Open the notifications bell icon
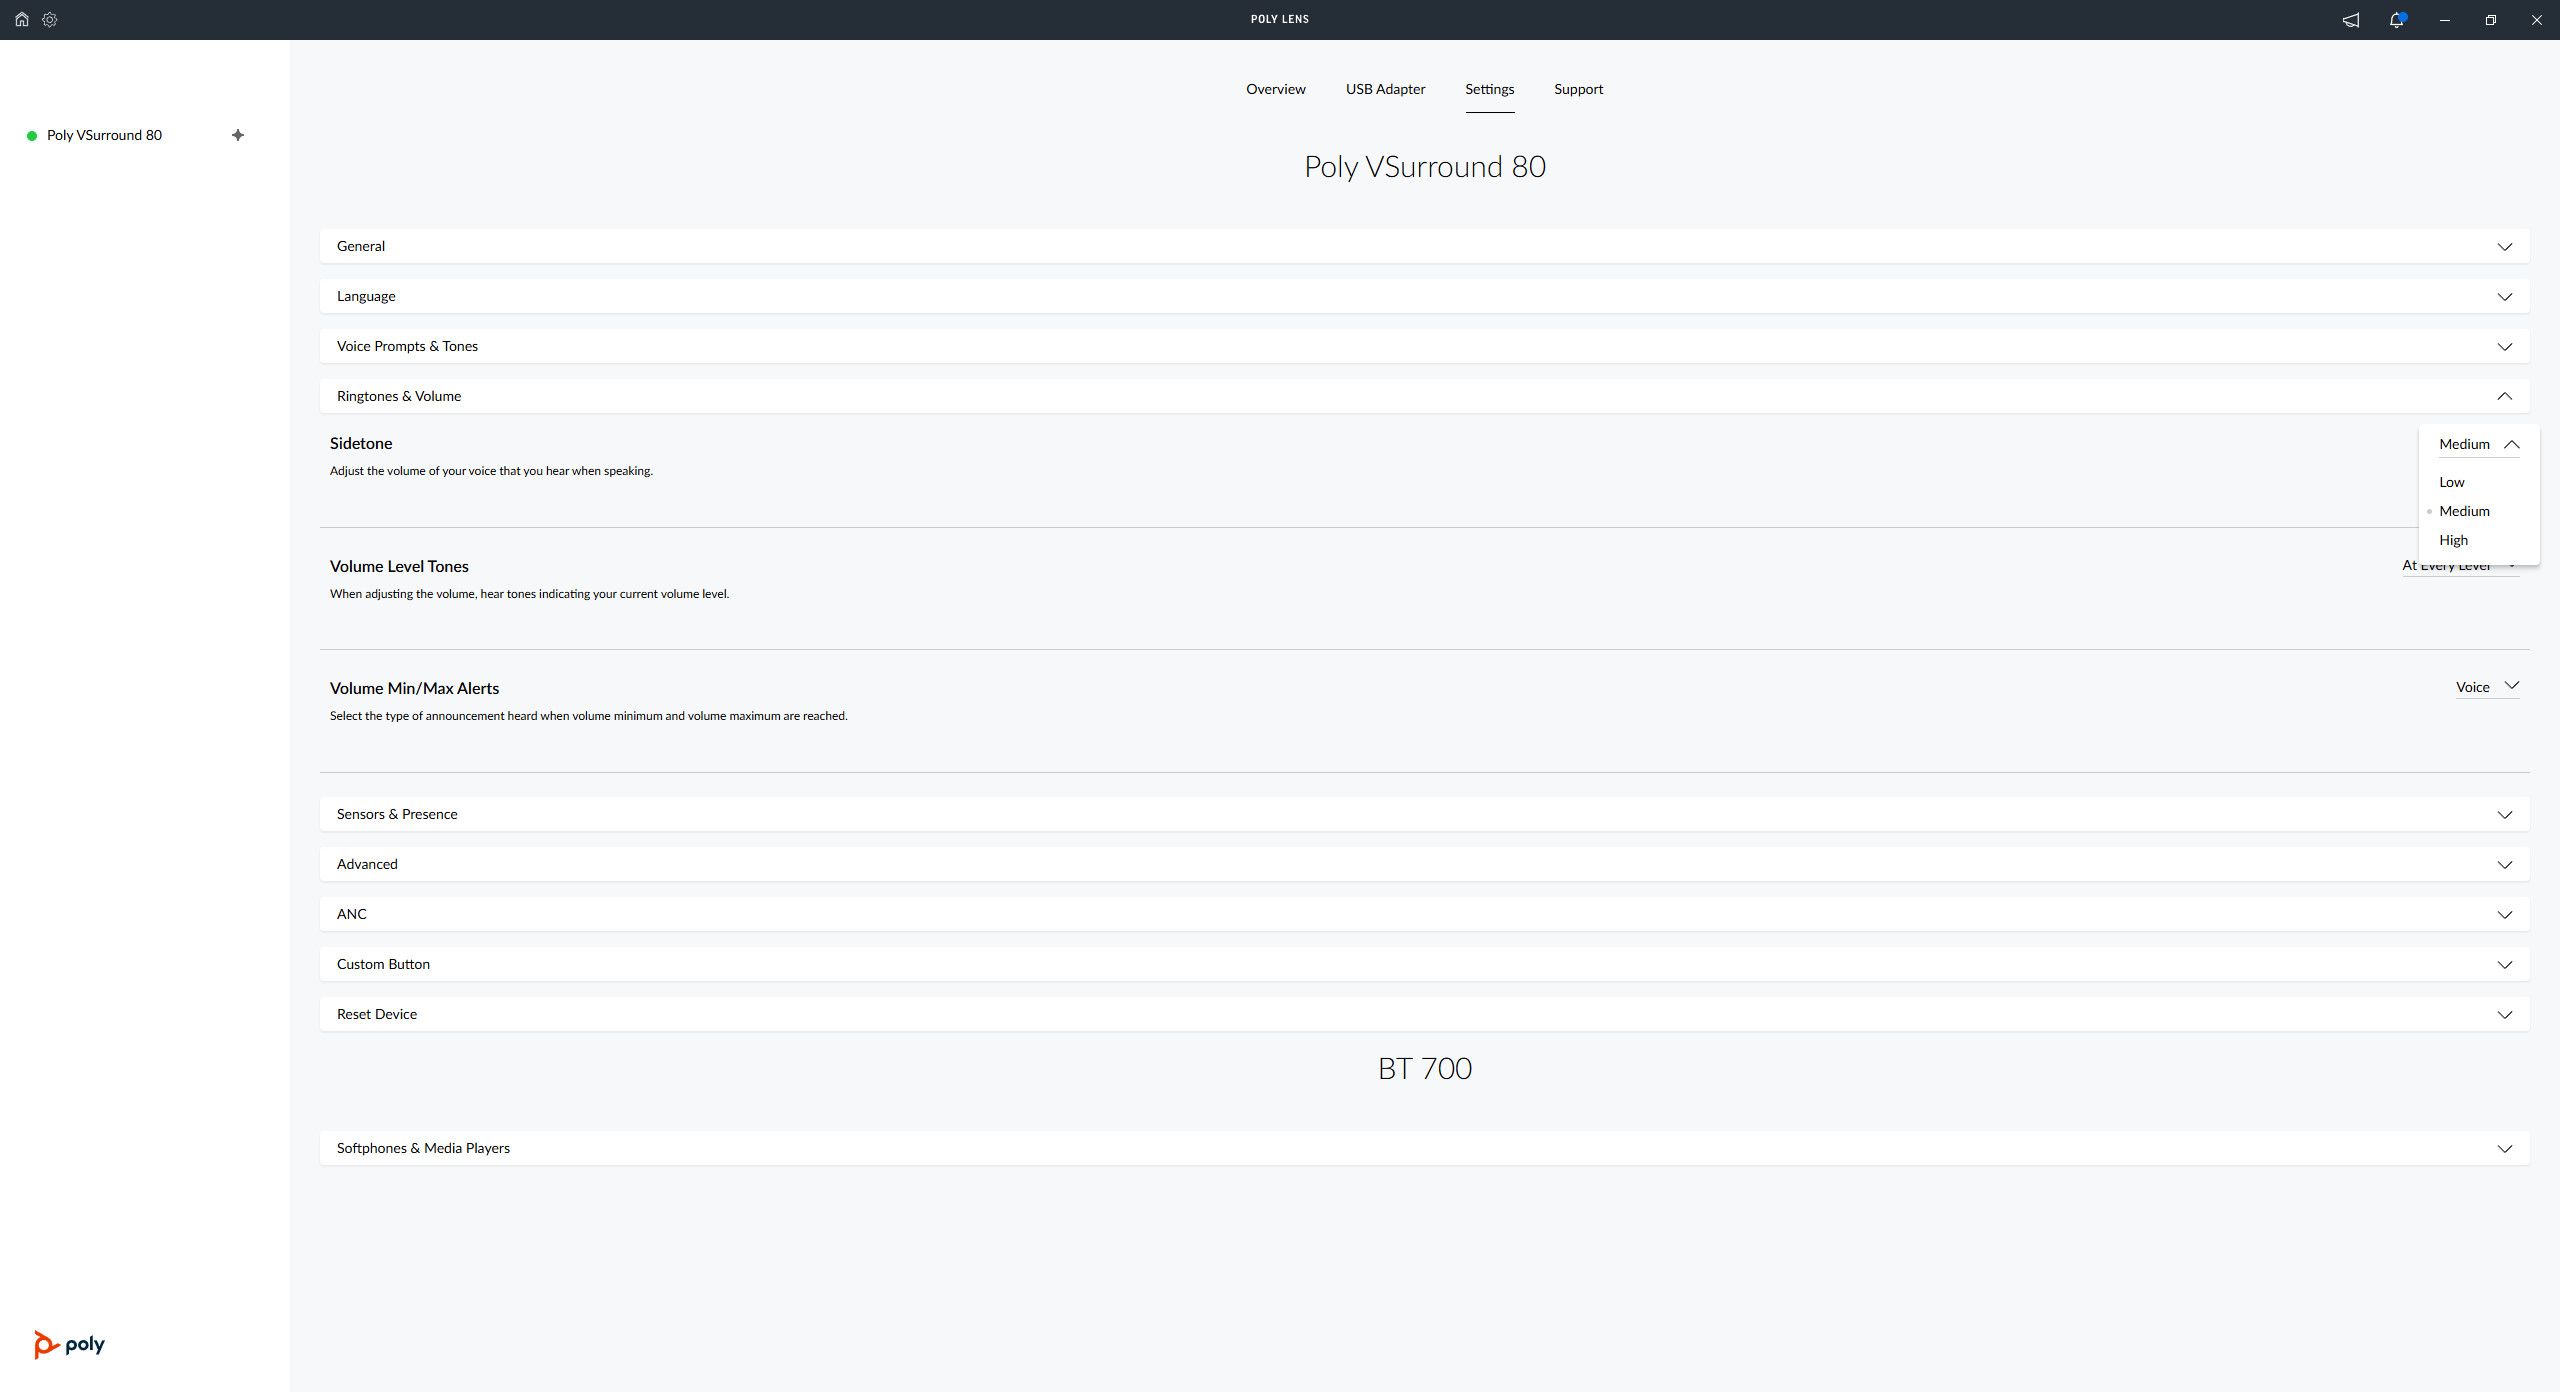Viewport: 2560px width, 1392px height. click(x=2397, y=20)
